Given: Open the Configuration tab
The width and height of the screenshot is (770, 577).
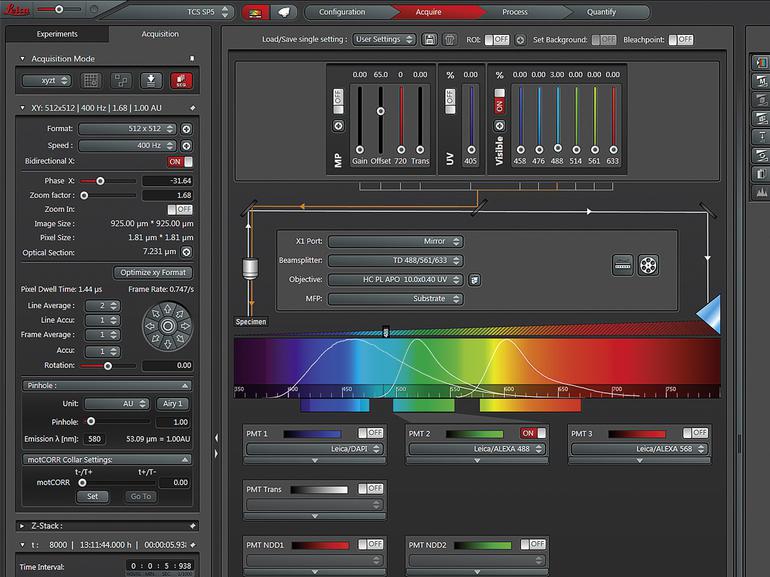Looking at the screenshot, I should (x=342, y=12).
